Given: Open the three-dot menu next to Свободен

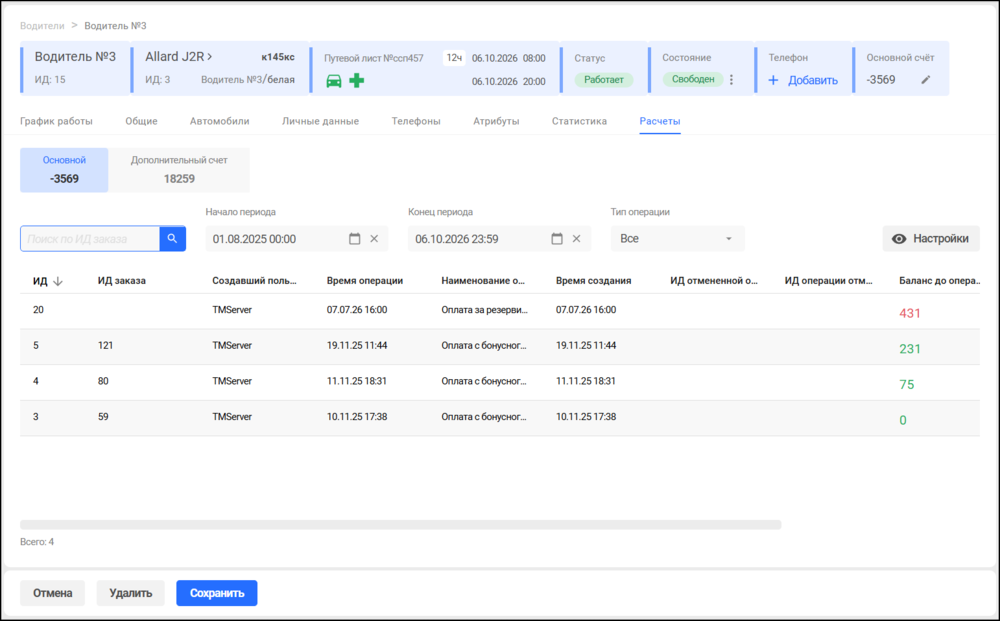Looking at the screenshot, I should coord(732,80).
